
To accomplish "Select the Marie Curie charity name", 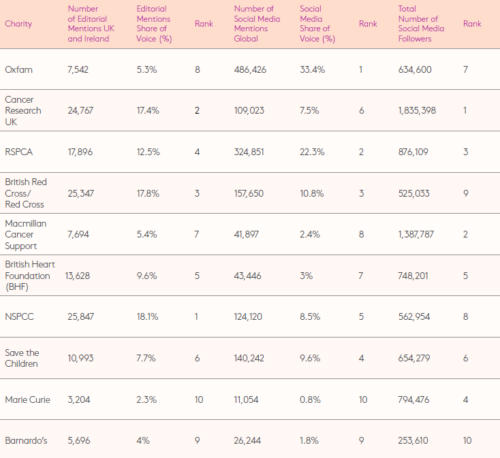I will coord(27,400).
